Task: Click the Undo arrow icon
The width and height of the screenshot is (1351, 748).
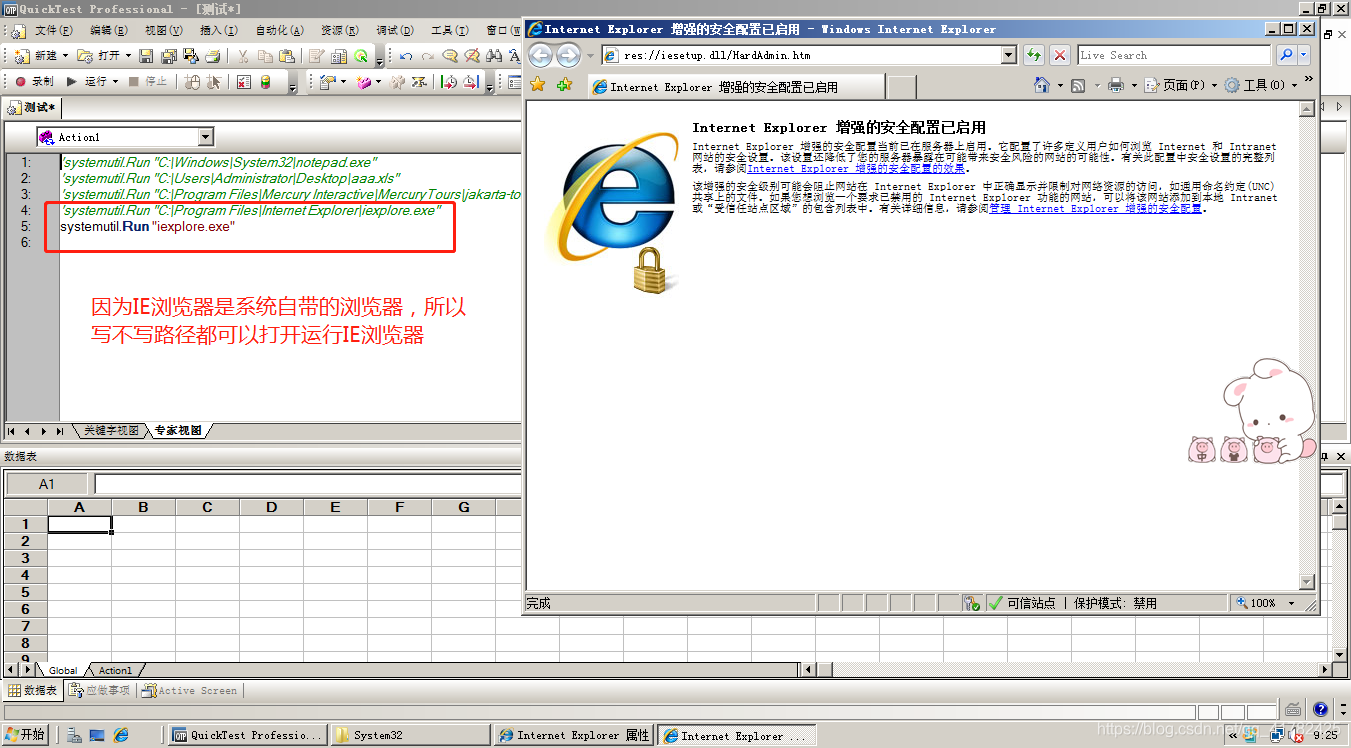Action: (x=405, y=56)
